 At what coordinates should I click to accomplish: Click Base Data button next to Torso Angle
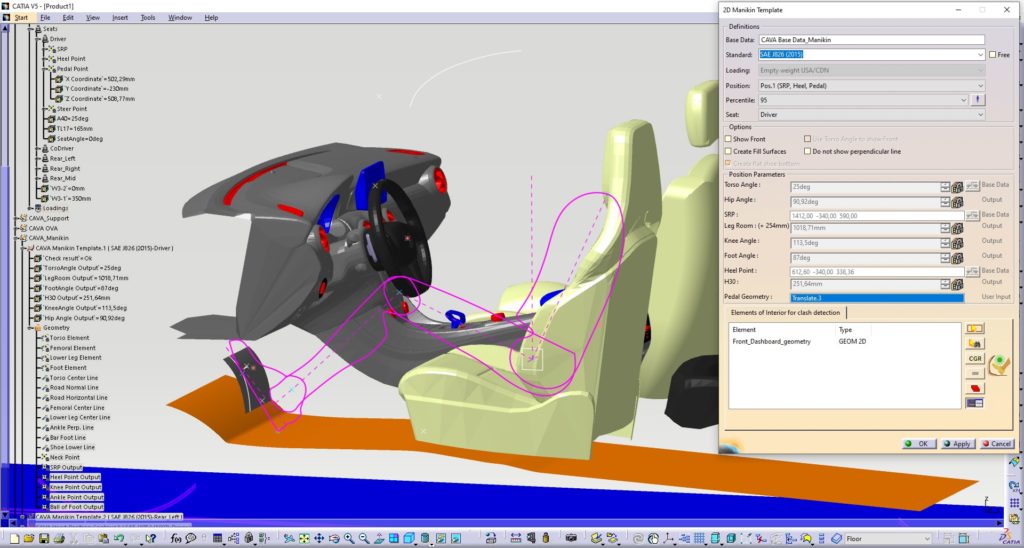972,185
